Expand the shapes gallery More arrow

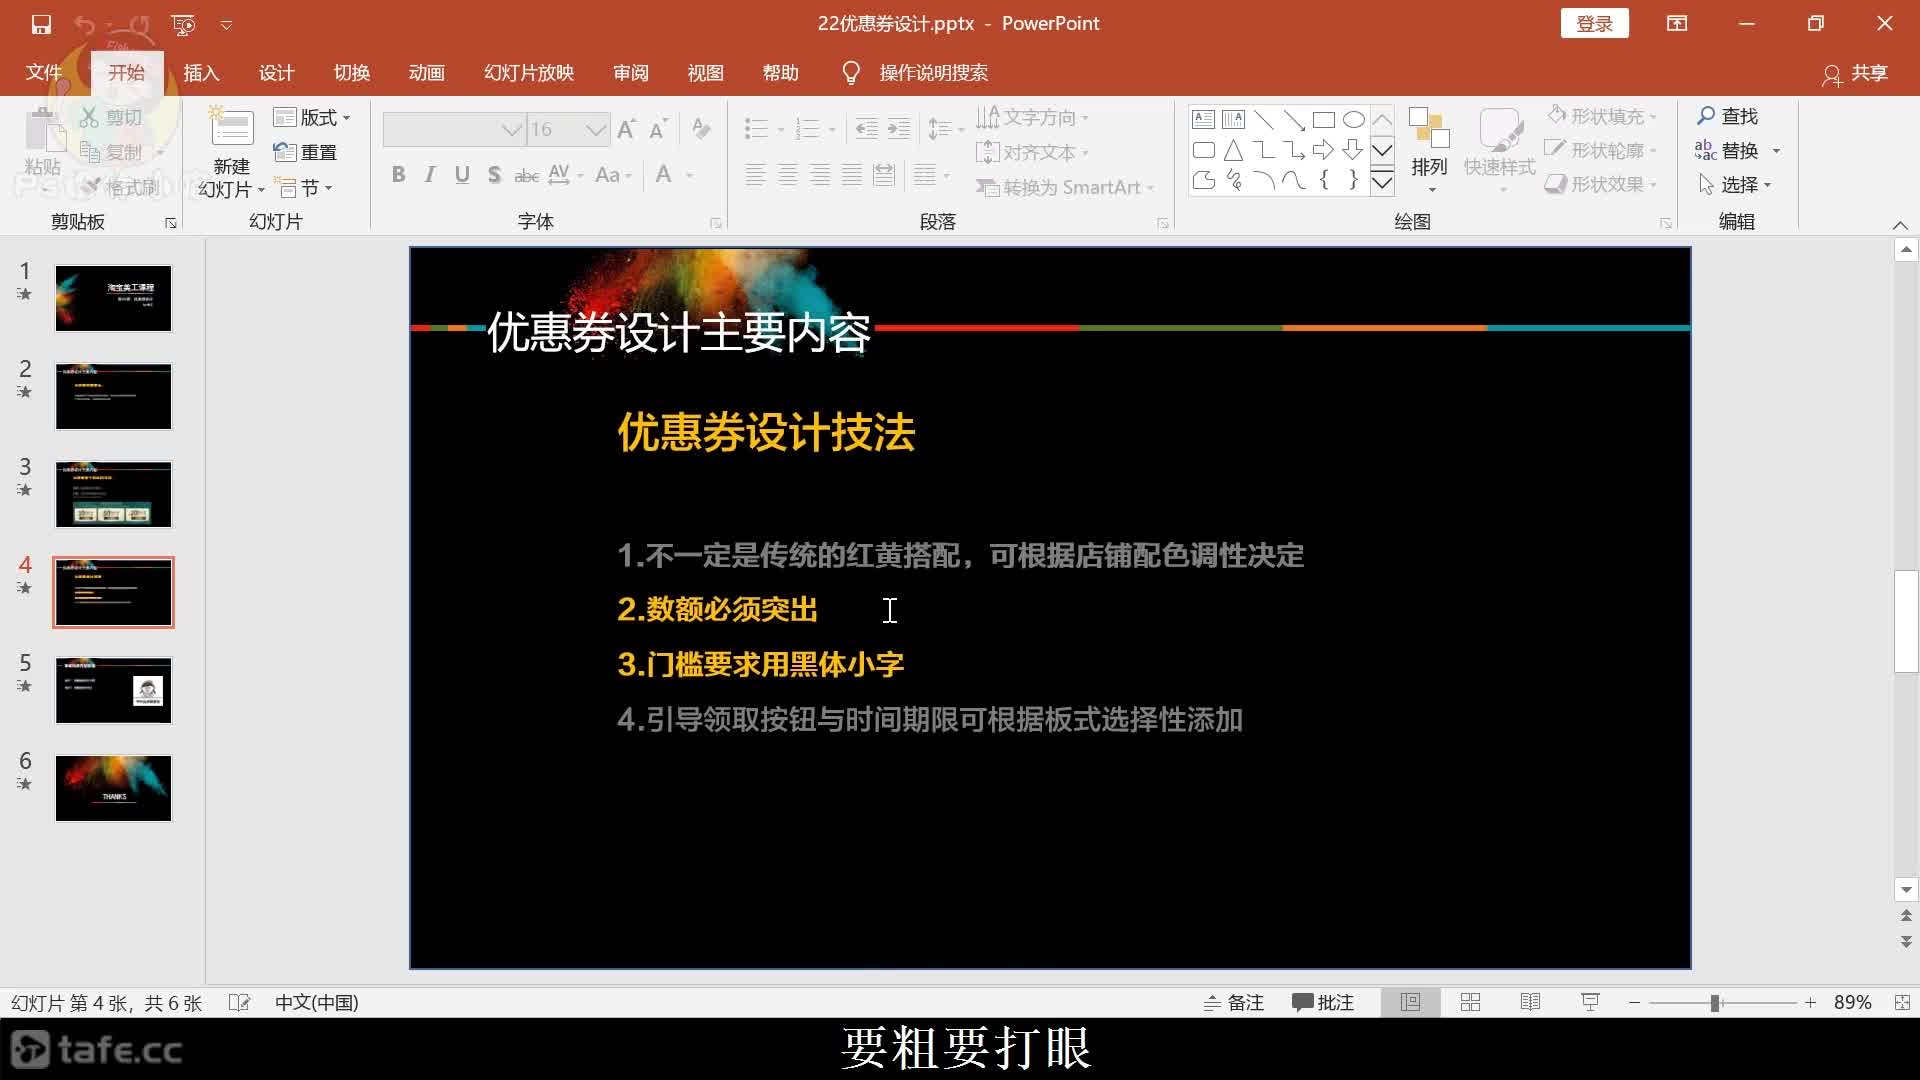click(x=1382, y=182)
